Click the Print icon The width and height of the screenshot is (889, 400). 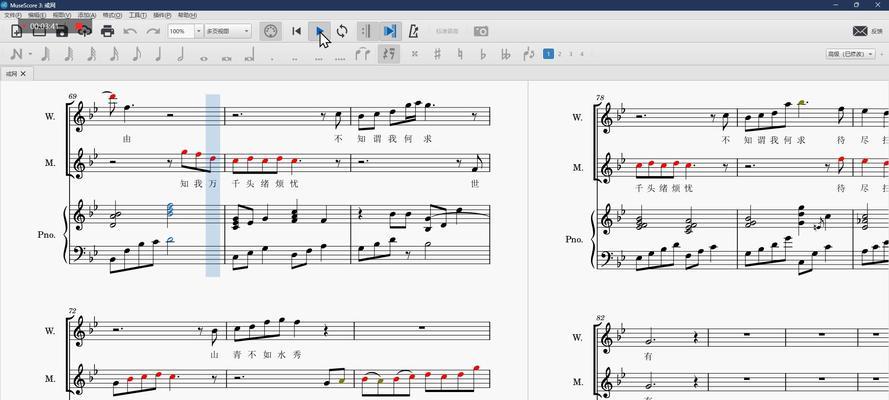107,31
